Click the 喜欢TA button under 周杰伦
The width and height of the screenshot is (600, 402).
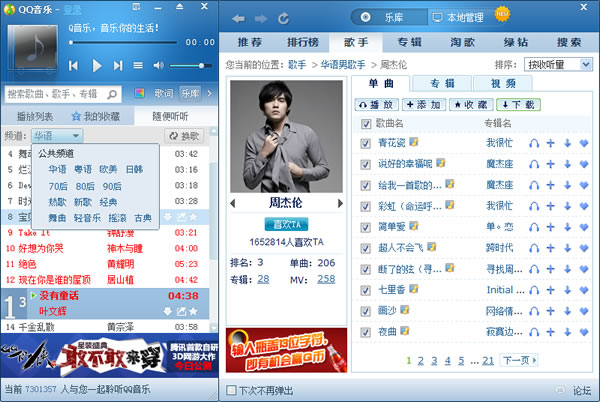(285, 224)
